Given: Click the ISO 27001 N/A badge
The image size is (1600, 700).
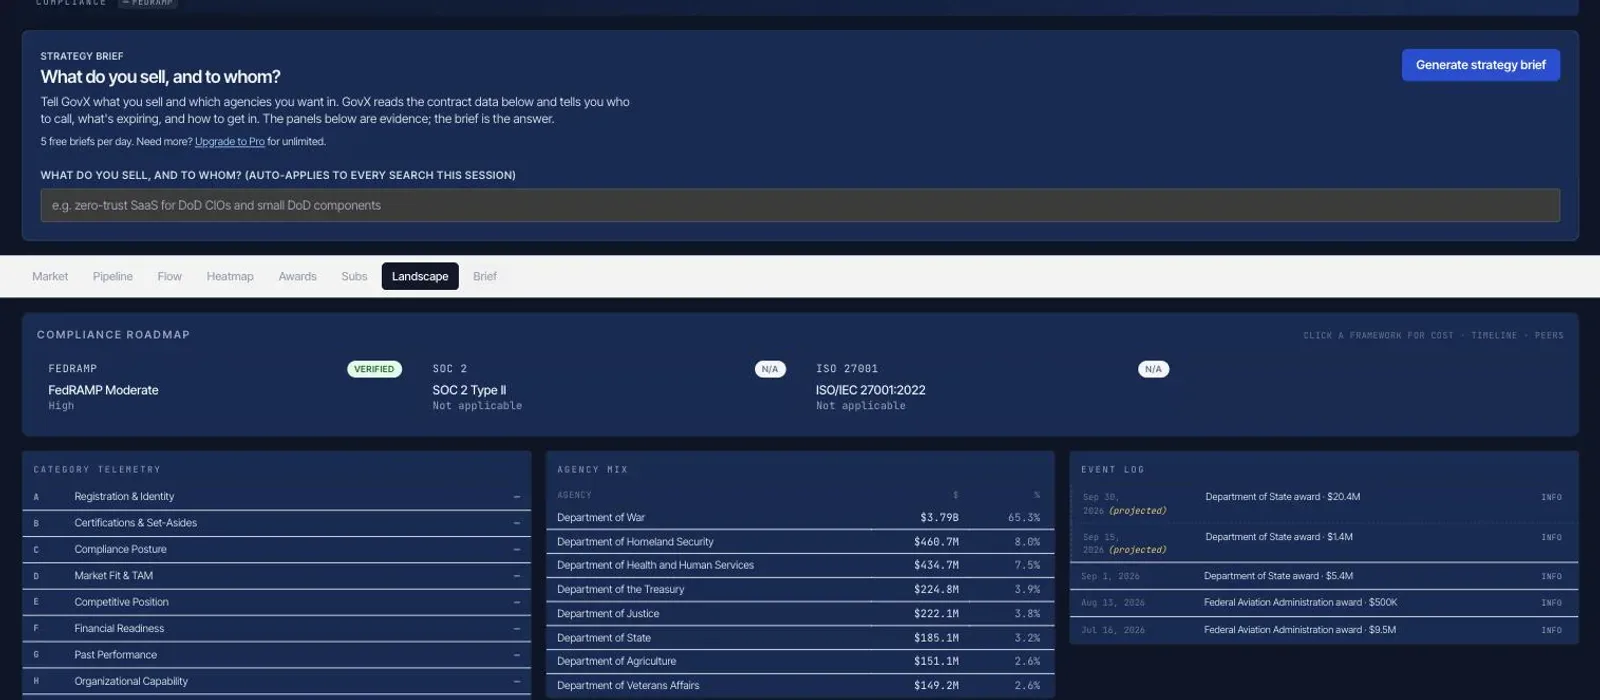Looking at the screenshot, I should (x=1153, y=369).
